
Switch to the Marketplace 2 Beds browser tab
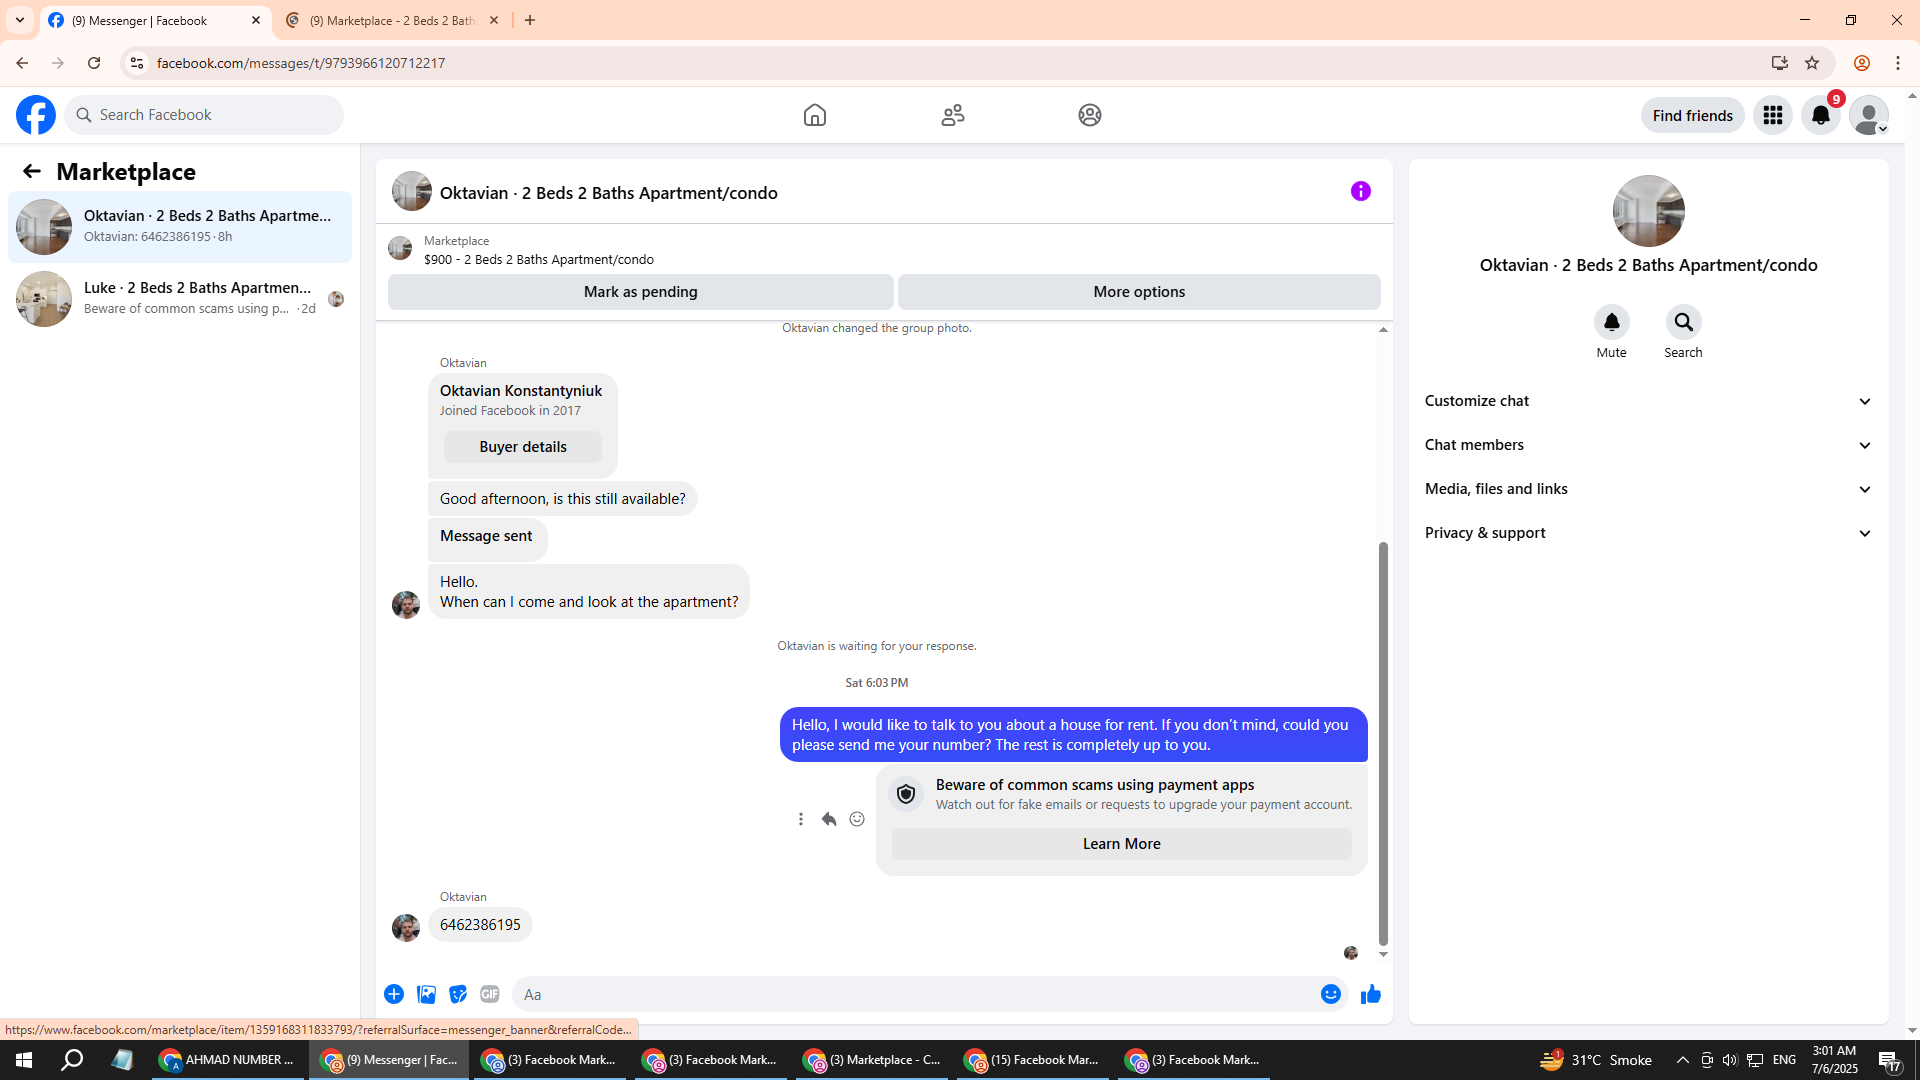pos(392,20)
